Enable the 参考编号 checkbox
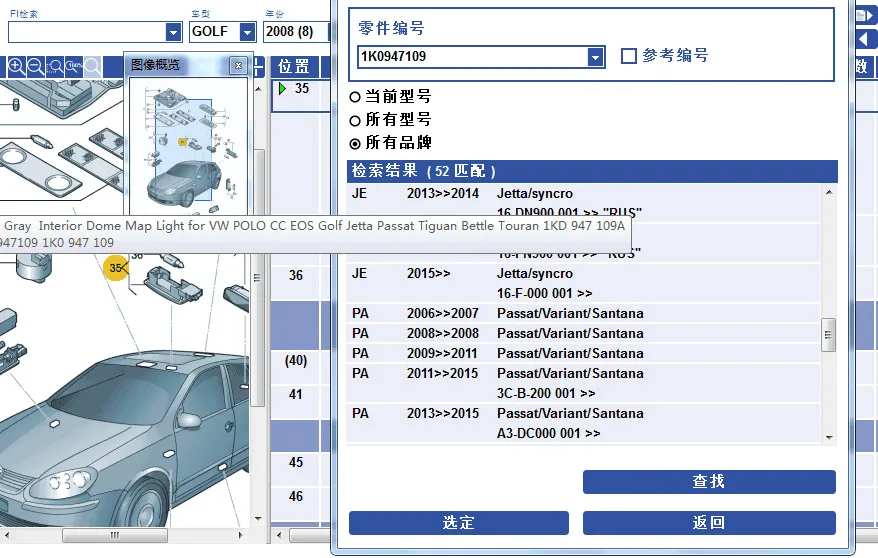 [x=629, y=56]
